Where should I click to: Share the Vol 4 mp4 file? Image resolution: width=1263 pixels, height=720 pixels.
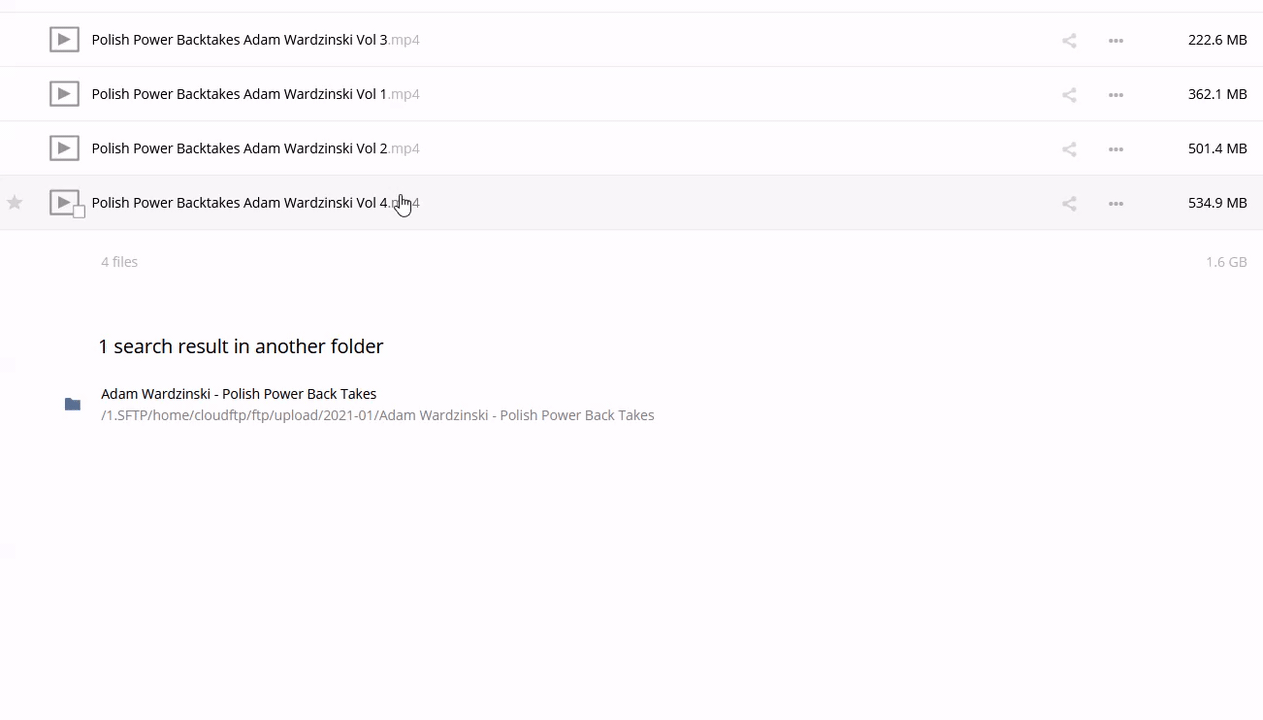click(x=1069, y=203)
